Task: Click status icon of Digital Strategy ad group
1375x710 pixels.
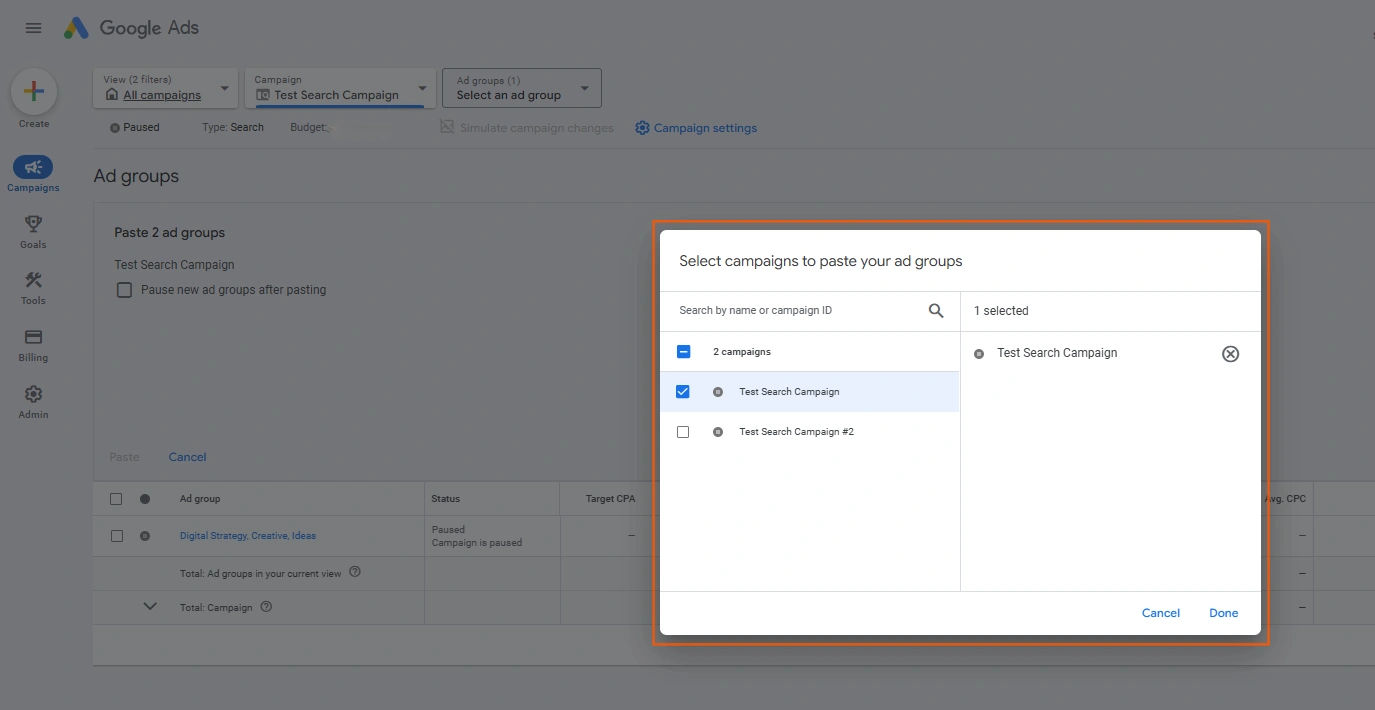Action: tap(145, 536)
